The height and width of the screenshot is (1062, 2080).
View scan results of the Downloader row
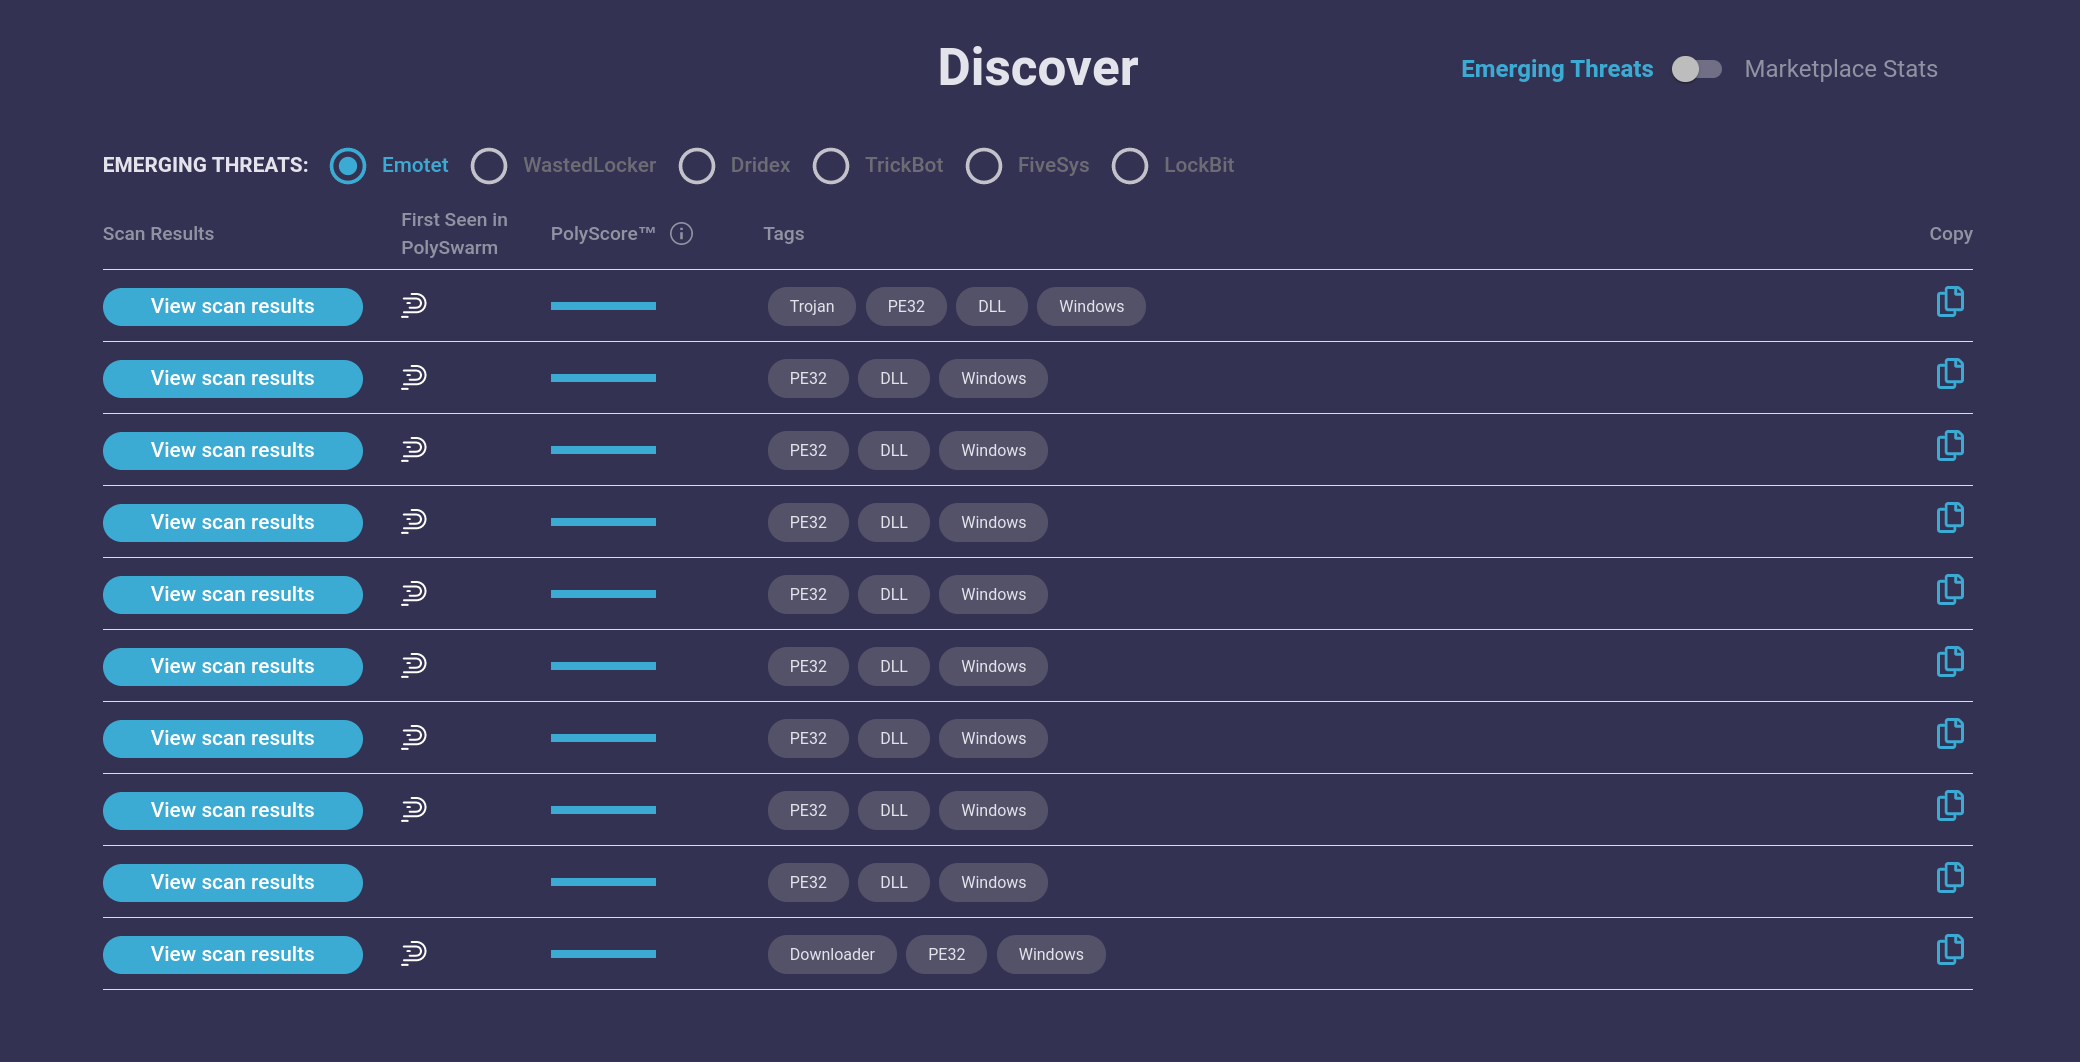233,955
